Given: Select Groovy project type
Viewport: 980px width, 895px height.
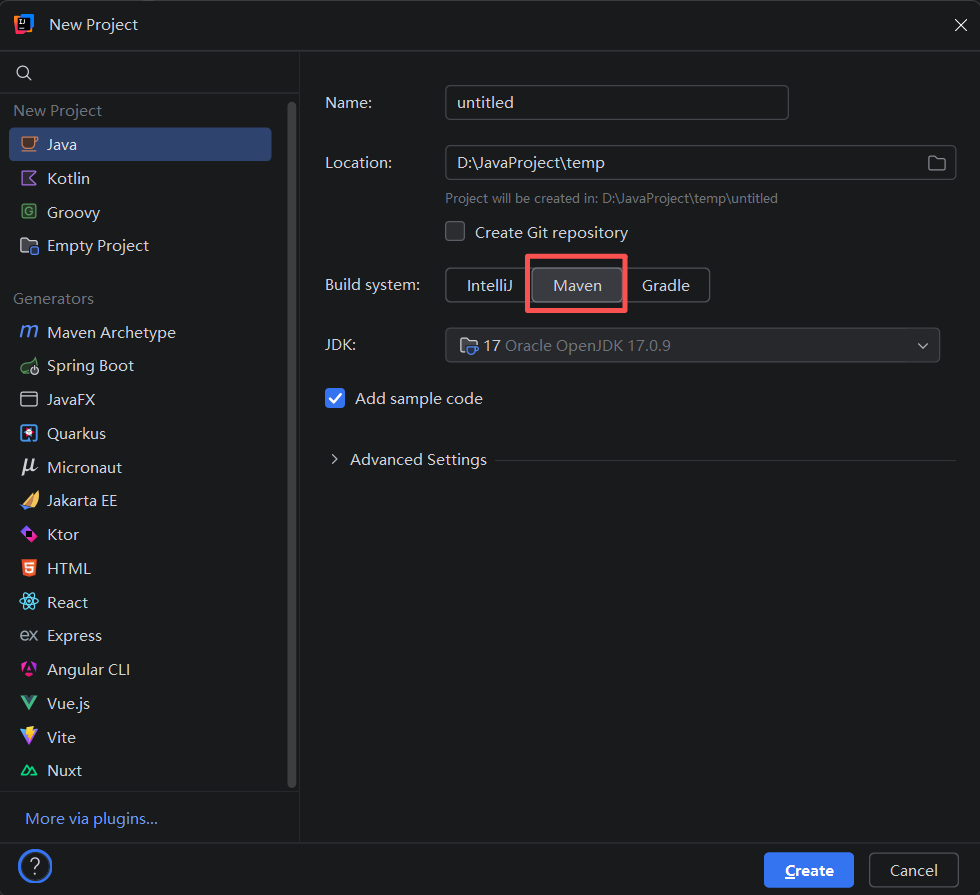Looking at the screenshot, I should 140,212.
